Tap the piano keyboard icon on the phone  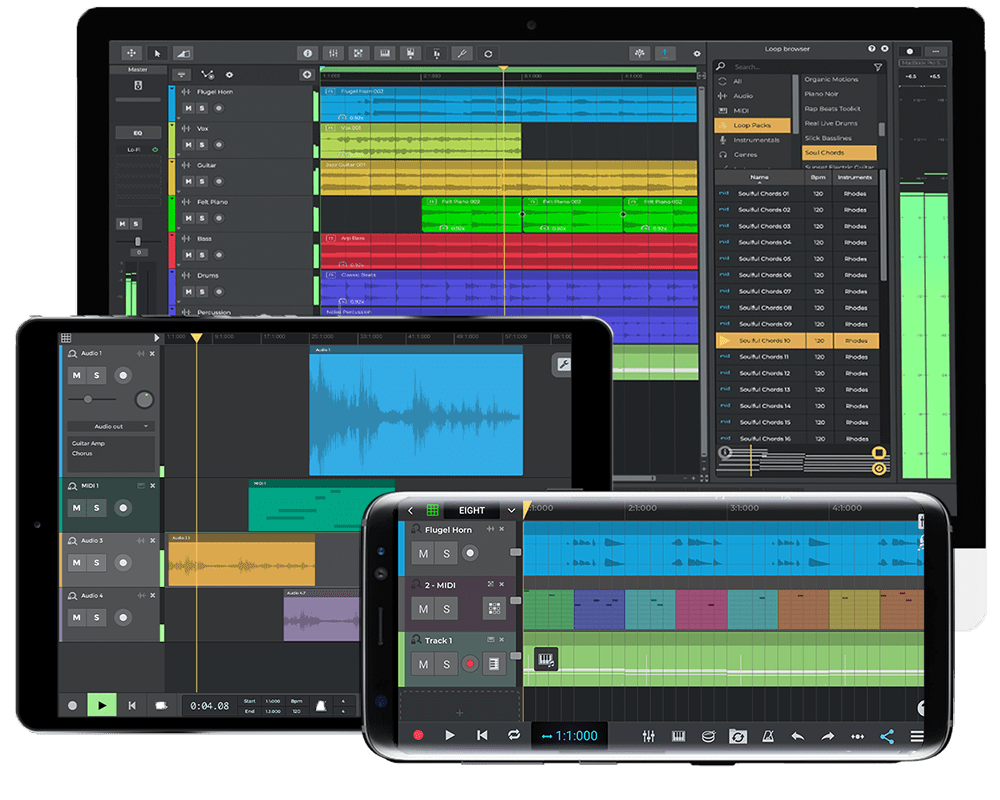pyautogui.click(x=678, y=735)
